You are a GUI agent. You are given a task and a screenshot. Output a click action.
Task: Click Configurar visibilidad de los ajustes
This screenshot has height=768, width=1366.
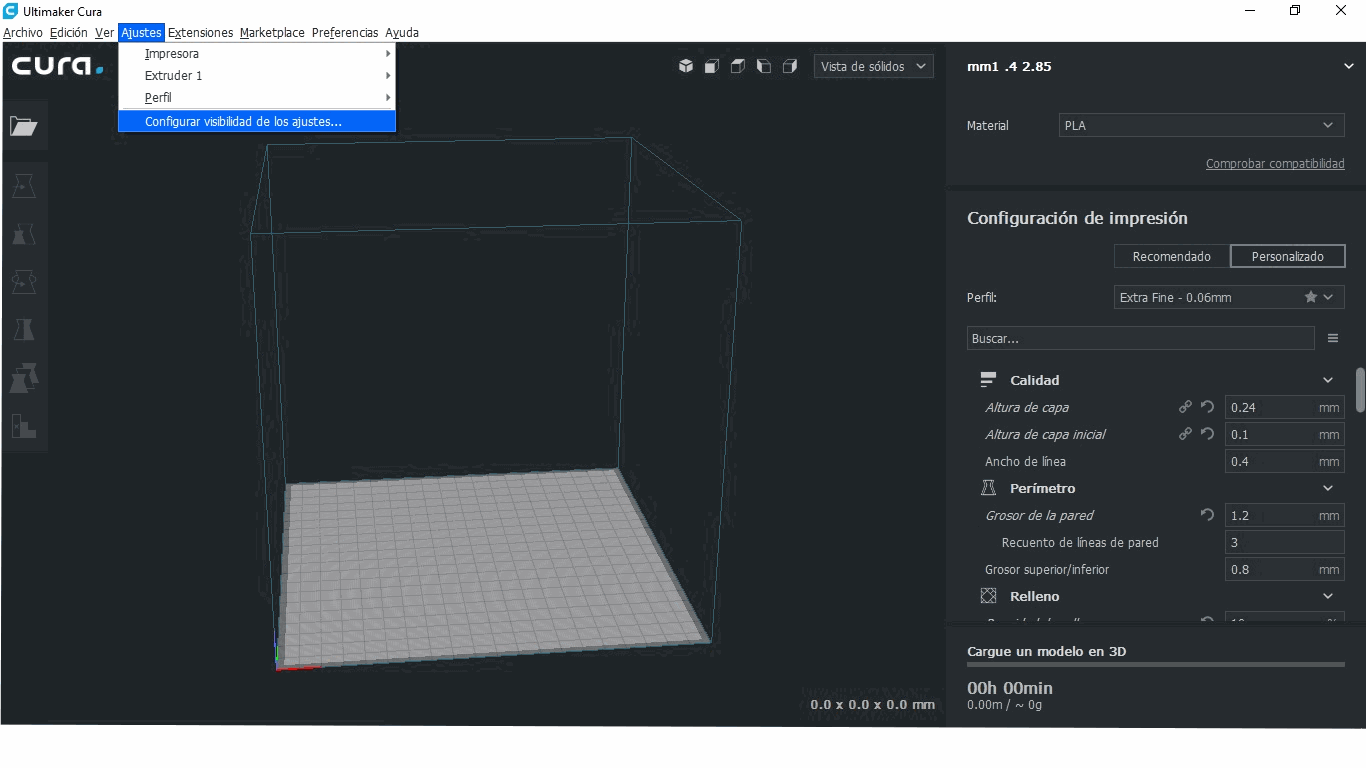coord(247,121)
